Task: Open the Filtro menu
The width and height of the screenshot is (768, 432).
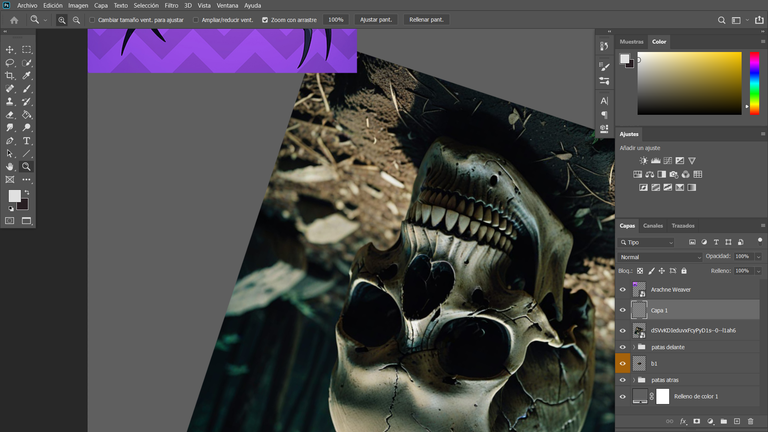Action: point(171,5)
